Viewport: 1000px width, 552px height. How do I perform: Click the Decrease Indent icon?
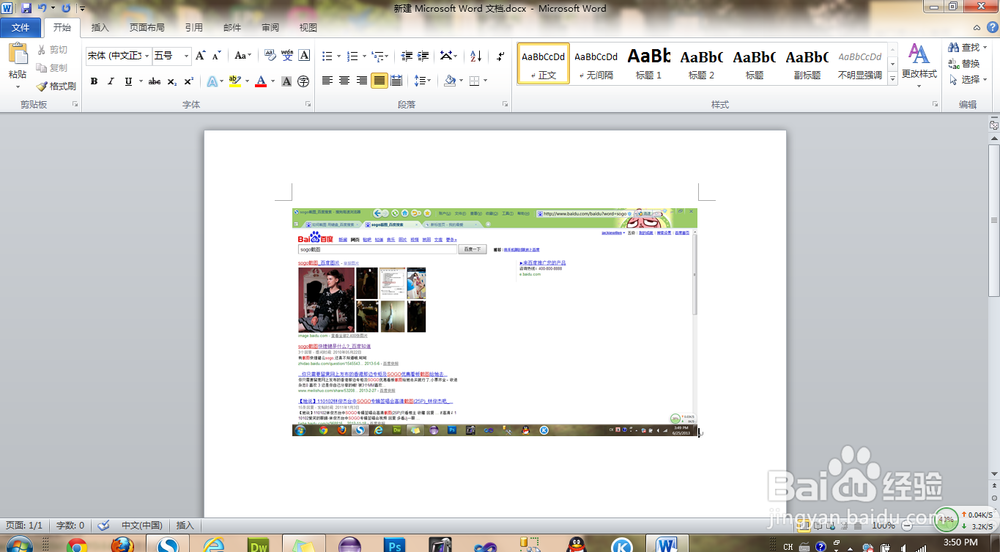406,56
